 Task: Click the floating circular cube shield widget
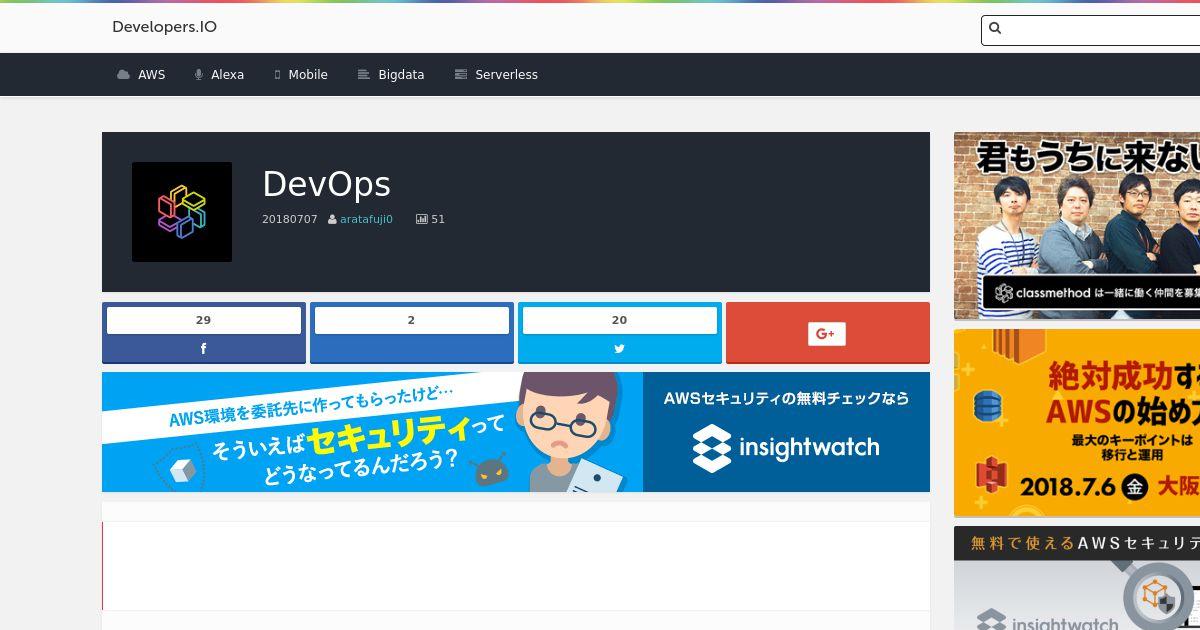point(1159,598)
